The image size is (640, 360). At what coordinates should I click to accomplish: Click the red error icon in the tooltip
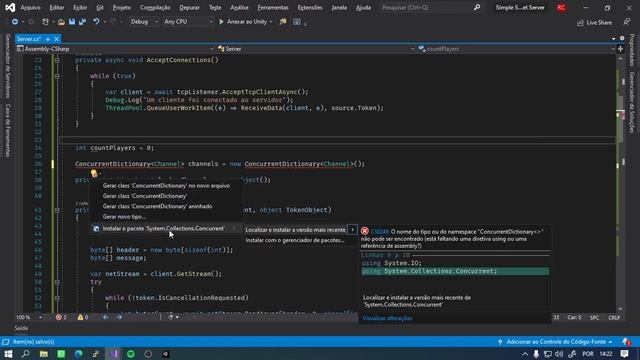click(x=364, y=231)
